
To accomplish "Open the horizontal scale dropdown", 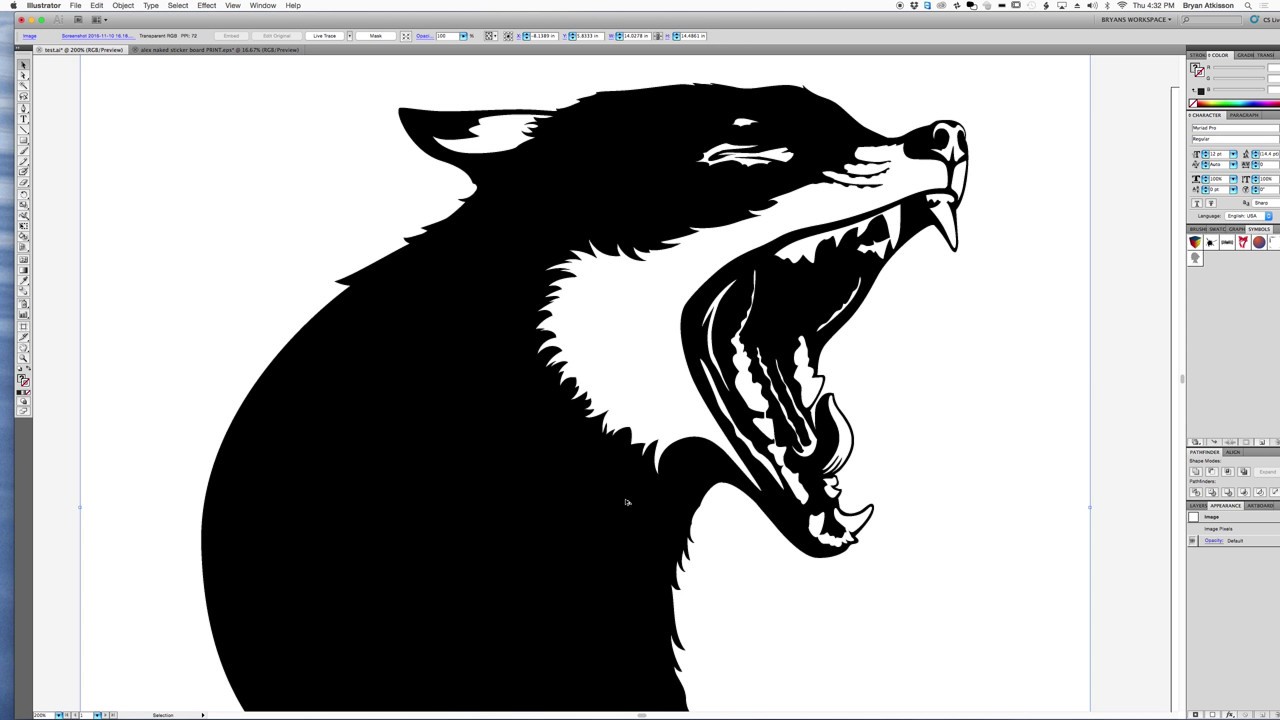I will tap(1233, 179).
